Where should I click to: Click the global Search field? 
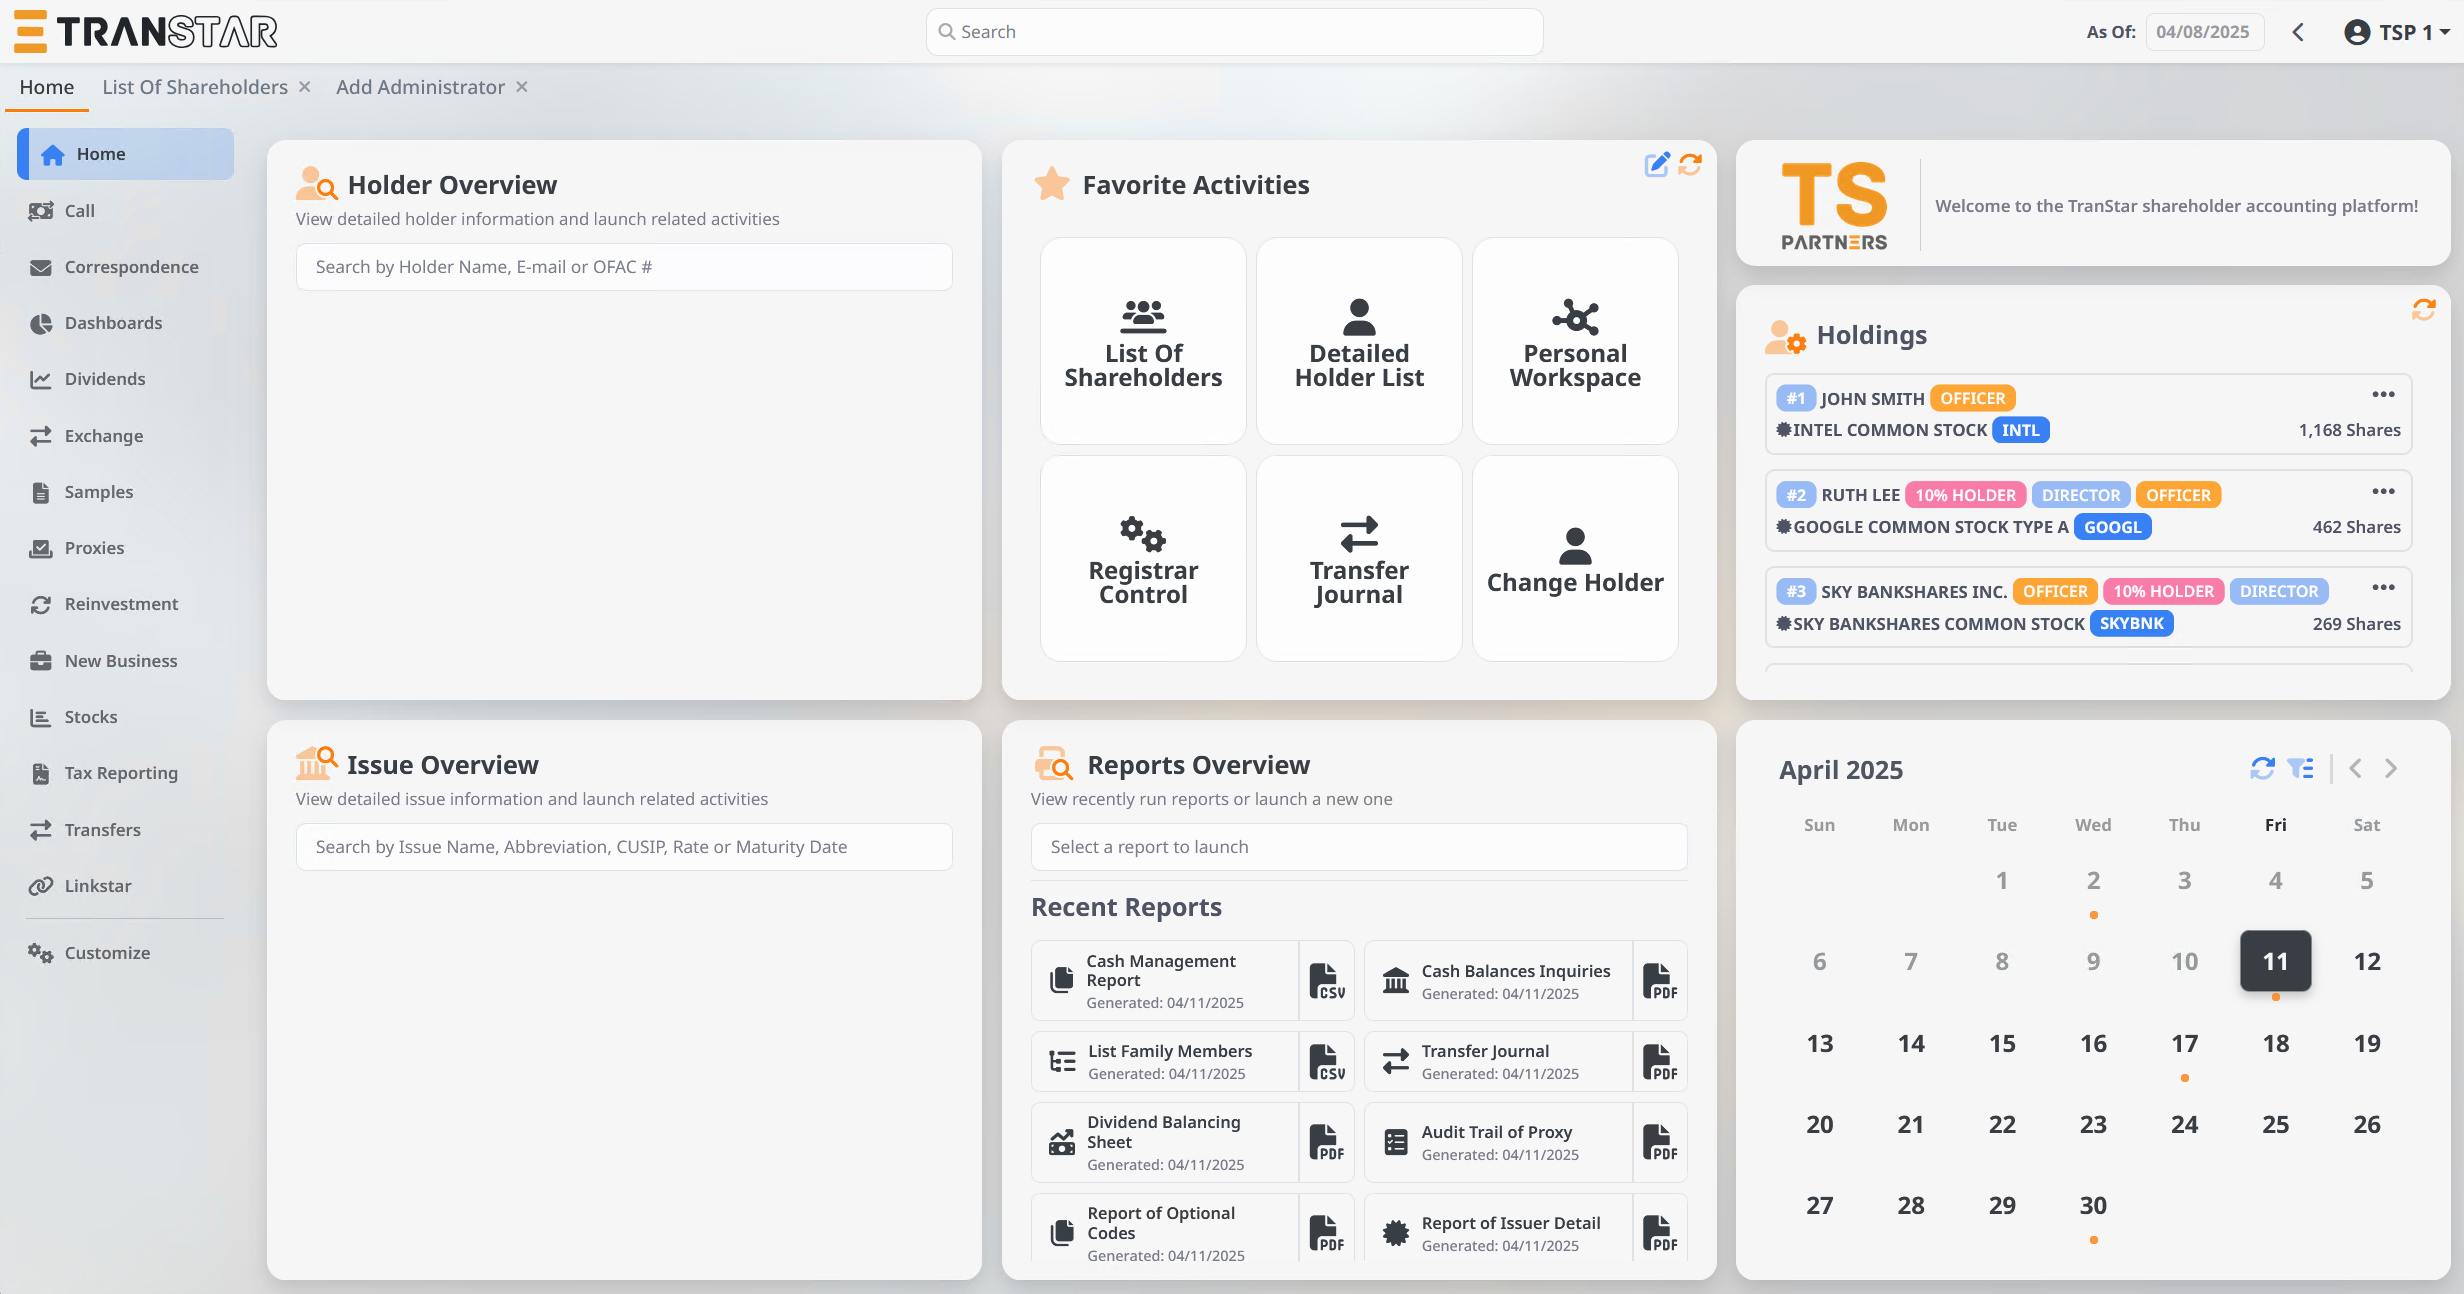coord(1234,32)
